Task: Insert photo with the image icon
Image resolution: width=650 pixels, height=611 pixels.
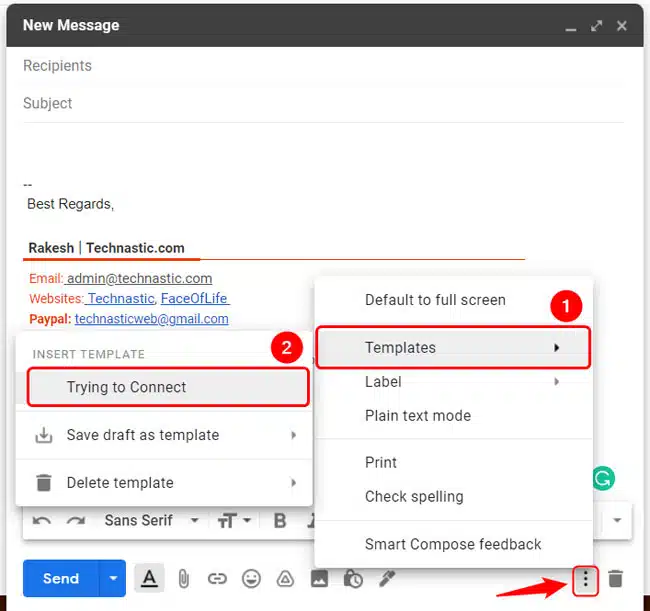Action: [319, 579]
